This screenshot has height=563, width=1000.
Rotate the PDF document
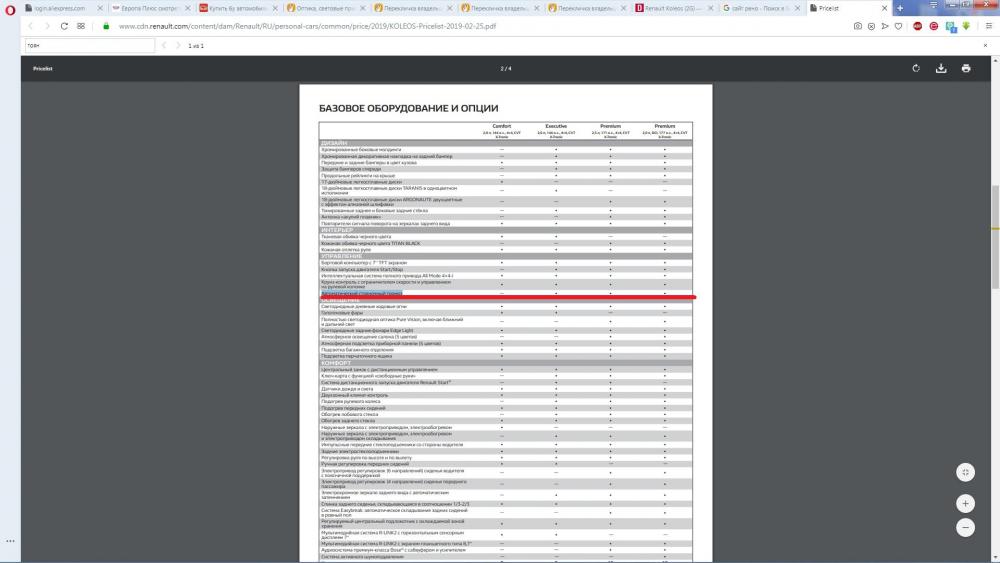click(916, 68)
